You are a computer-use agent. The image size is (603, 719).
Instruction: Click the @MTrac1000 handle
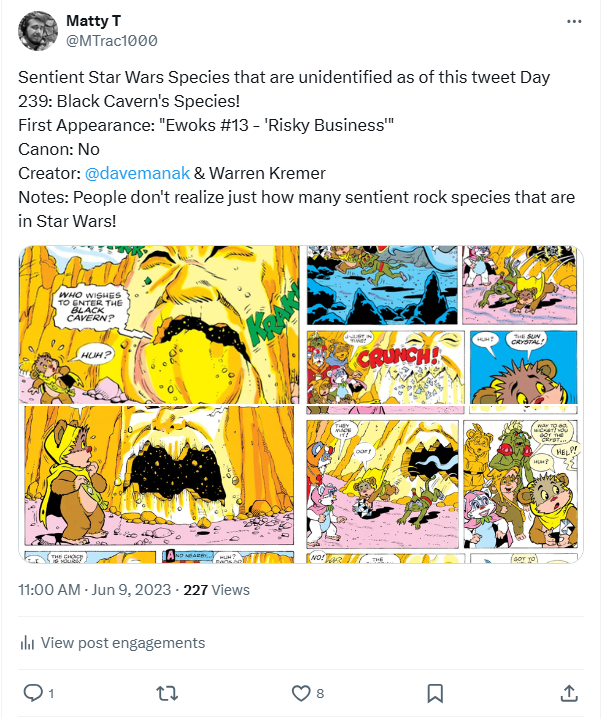[x=111, y=40]
